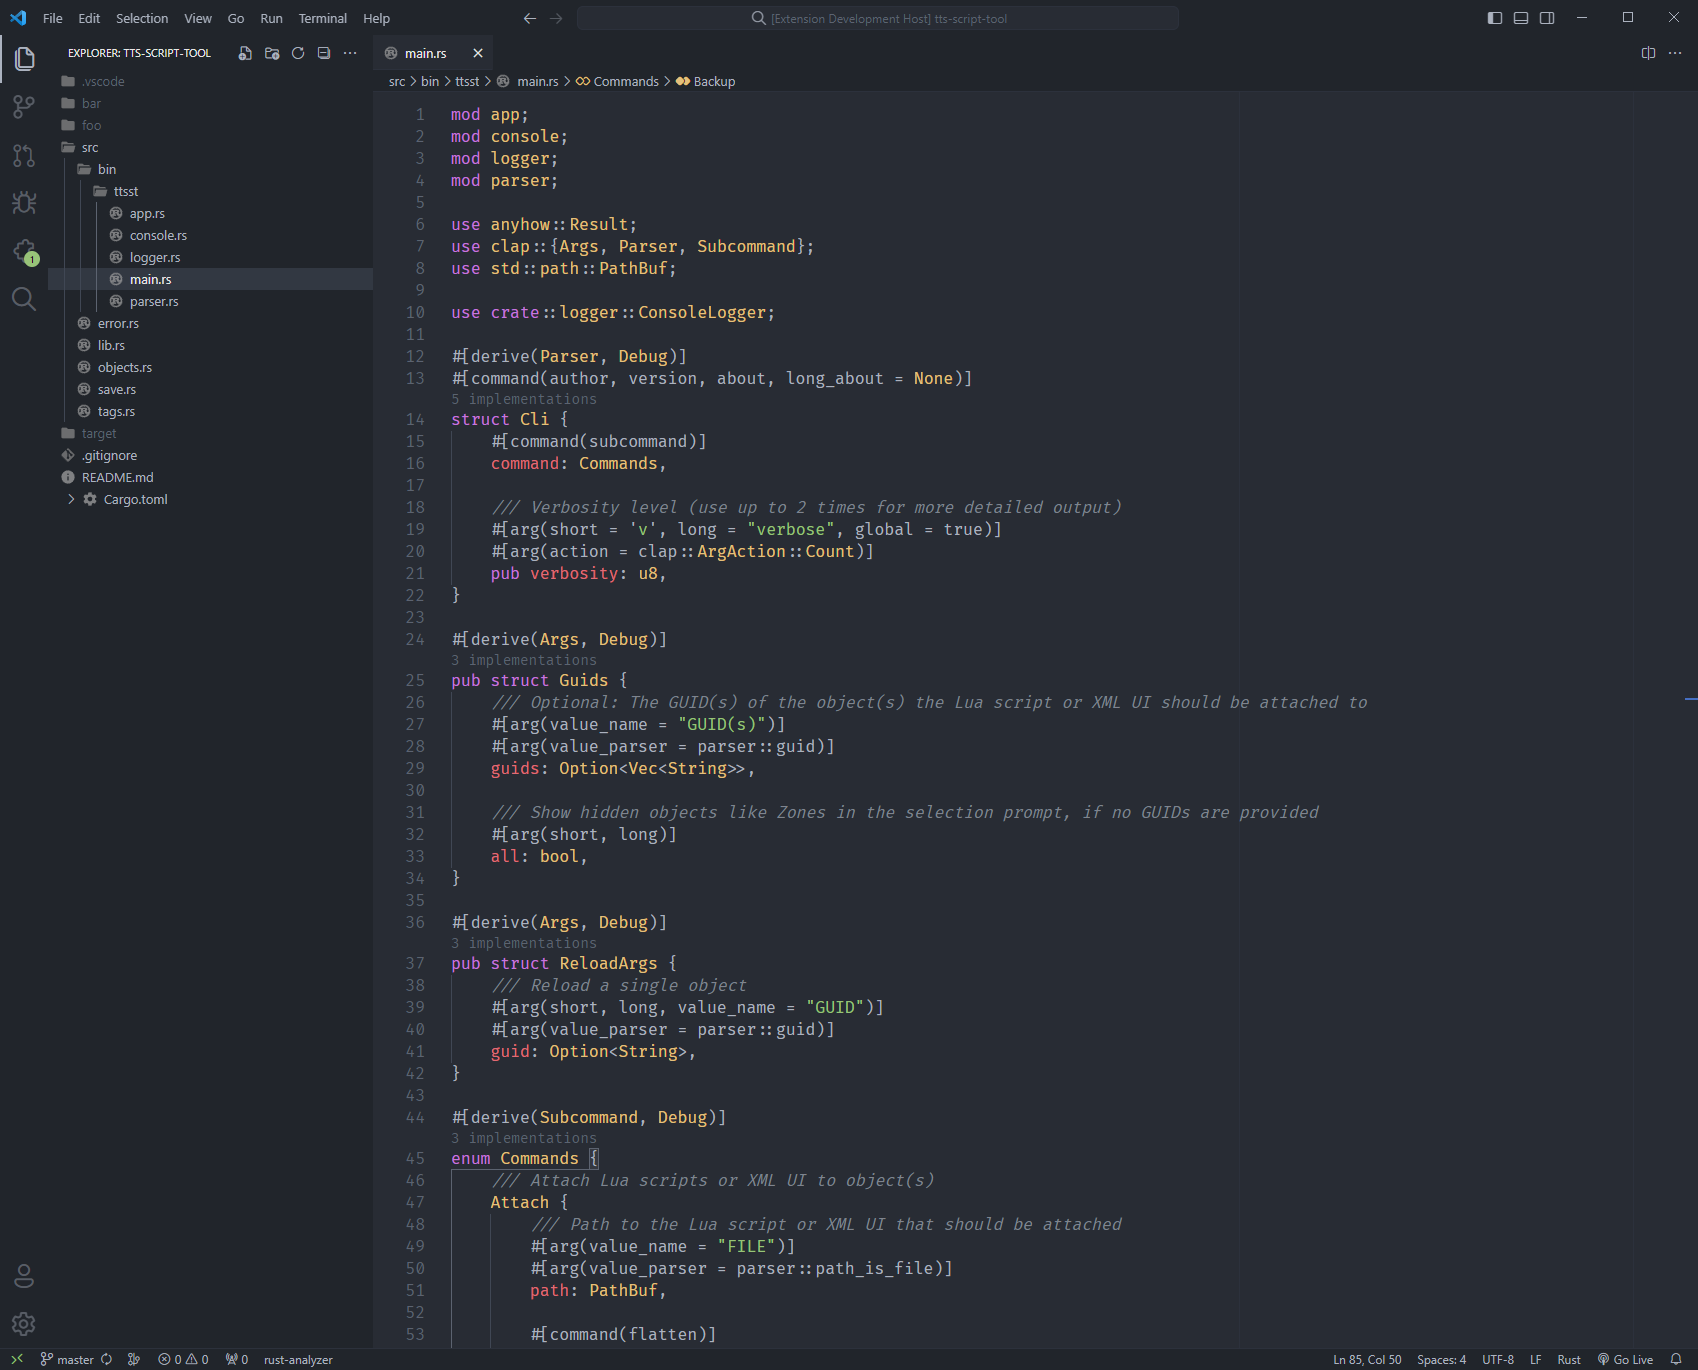The image size is (1698, 1370).
Task: Open the Selection menu
Action: (142, 18)
